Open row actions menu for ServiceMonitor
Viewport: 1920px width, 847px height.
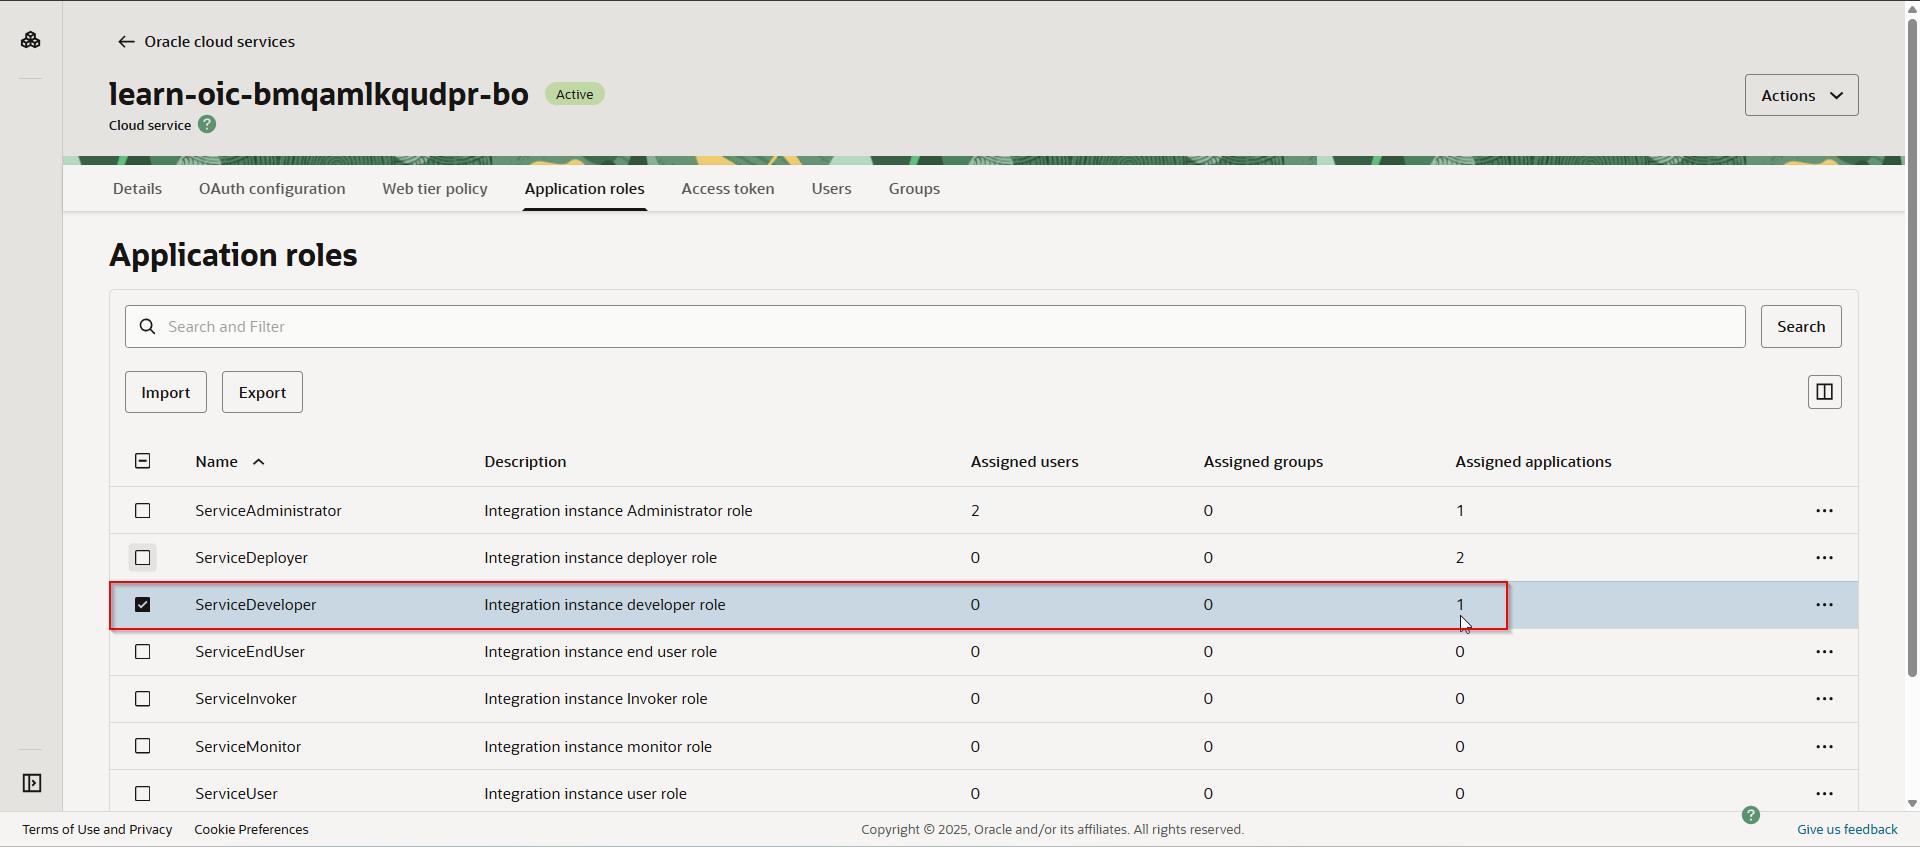pos(1824,747)
